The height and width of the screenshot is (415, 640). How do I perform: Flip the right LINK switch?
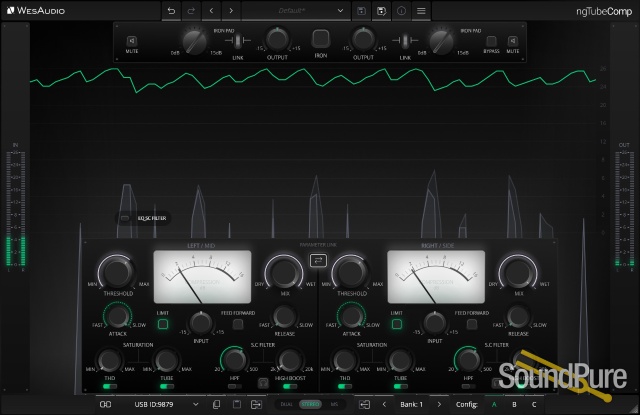coord(405,40)
